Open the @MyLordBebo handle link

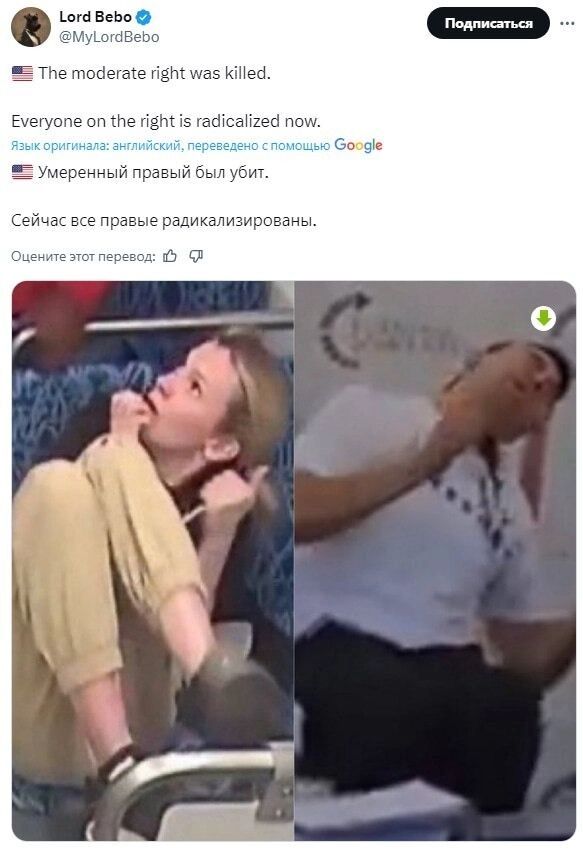(x=109, y=37)
